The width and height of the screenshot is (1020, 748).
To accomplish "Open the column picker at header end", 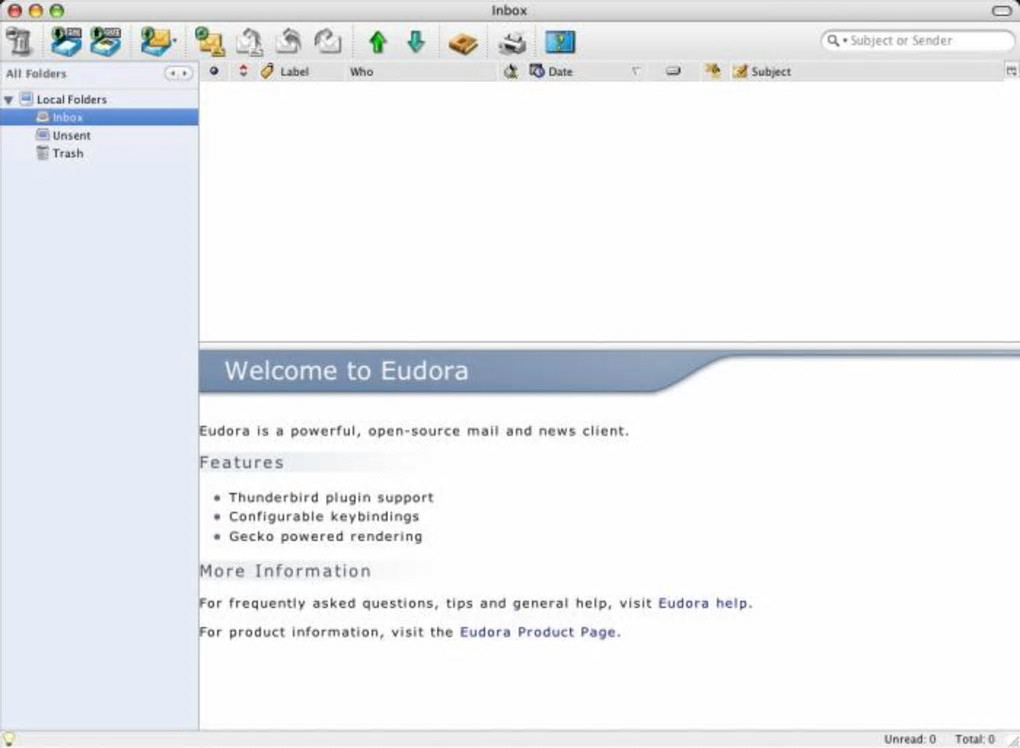I will pyautogui.click(x=1012, y=72).
